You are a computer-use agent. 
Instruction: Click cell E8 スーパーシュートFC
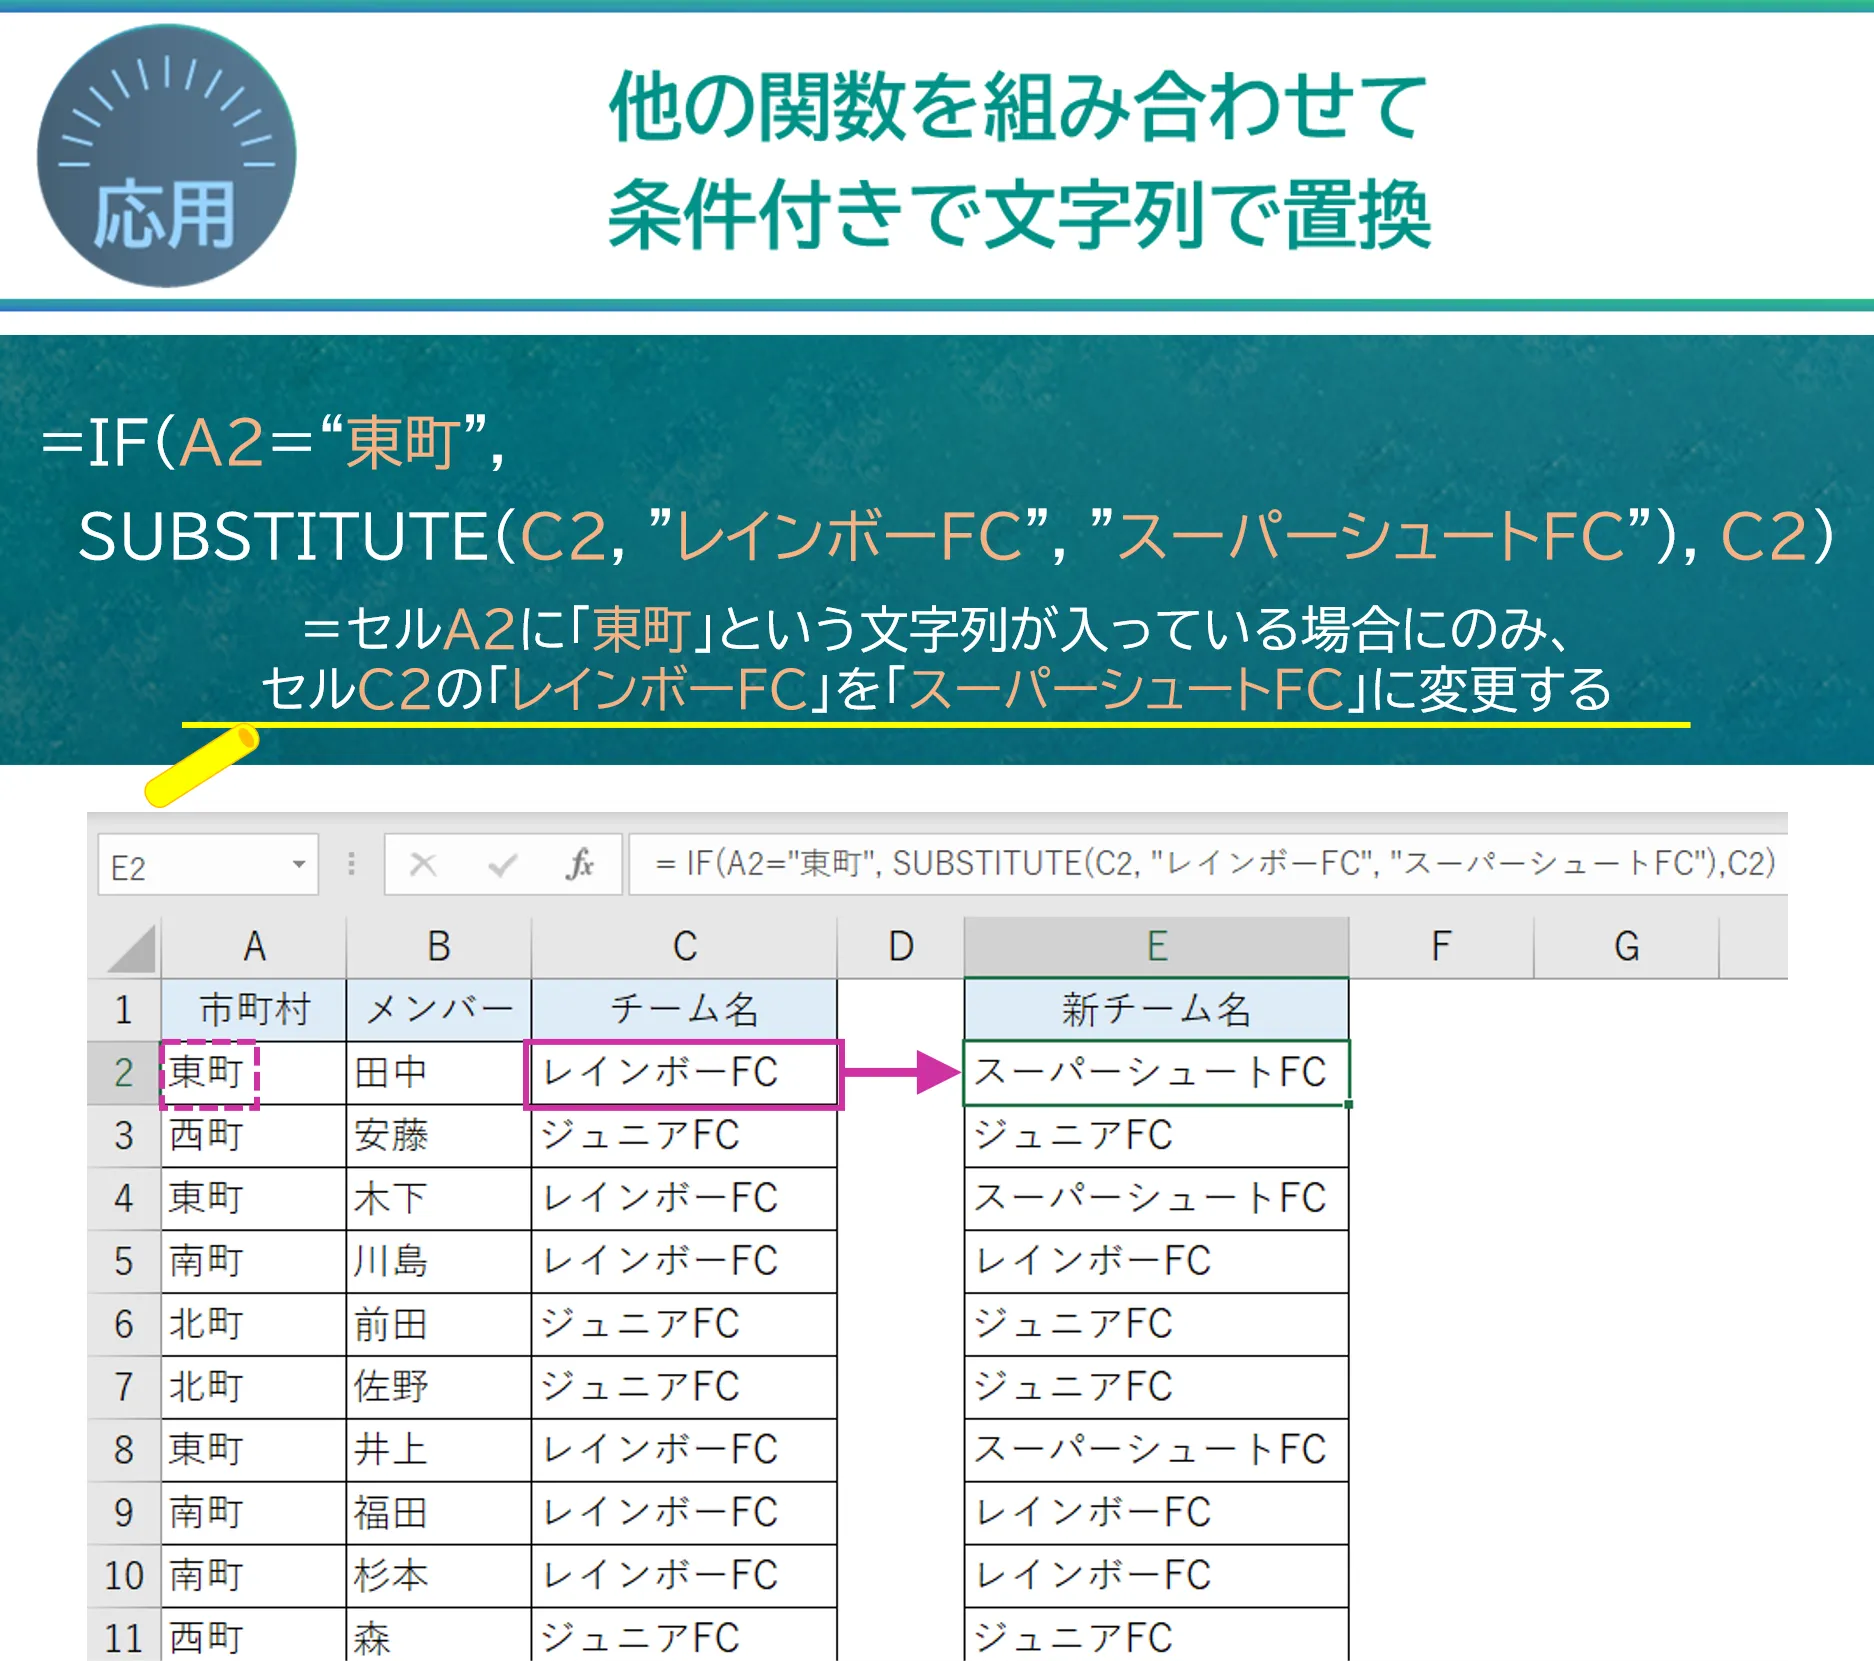coord(1157,1450)
